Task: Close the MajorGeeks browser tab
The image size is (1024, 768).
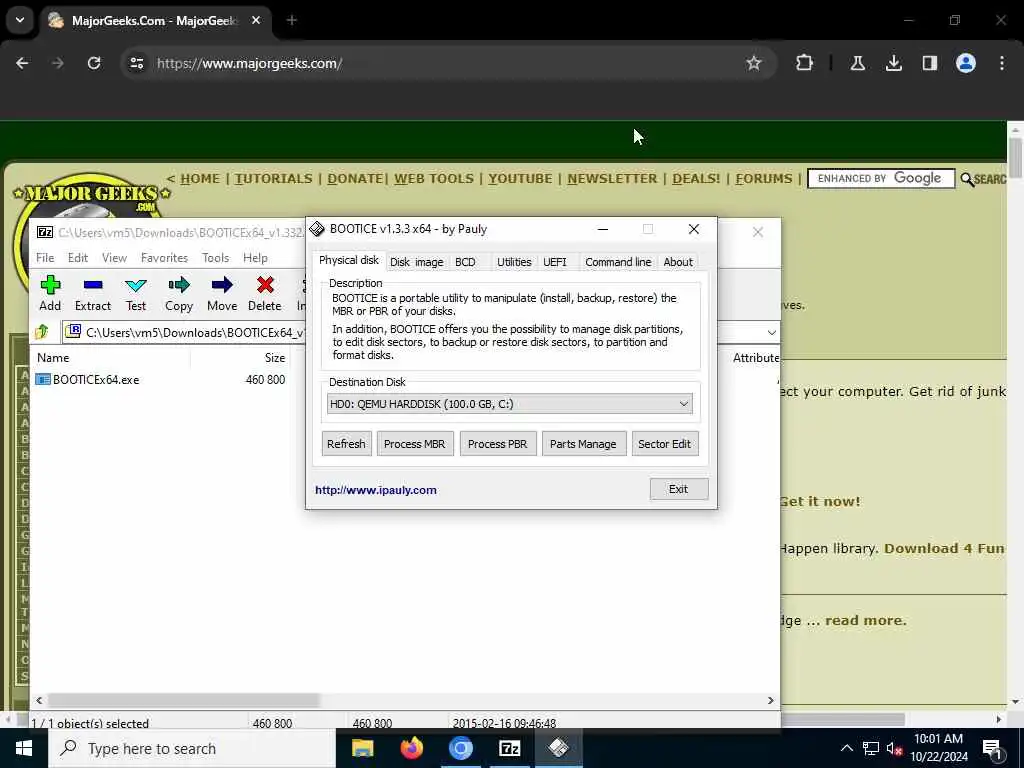Action: [256, 20]
